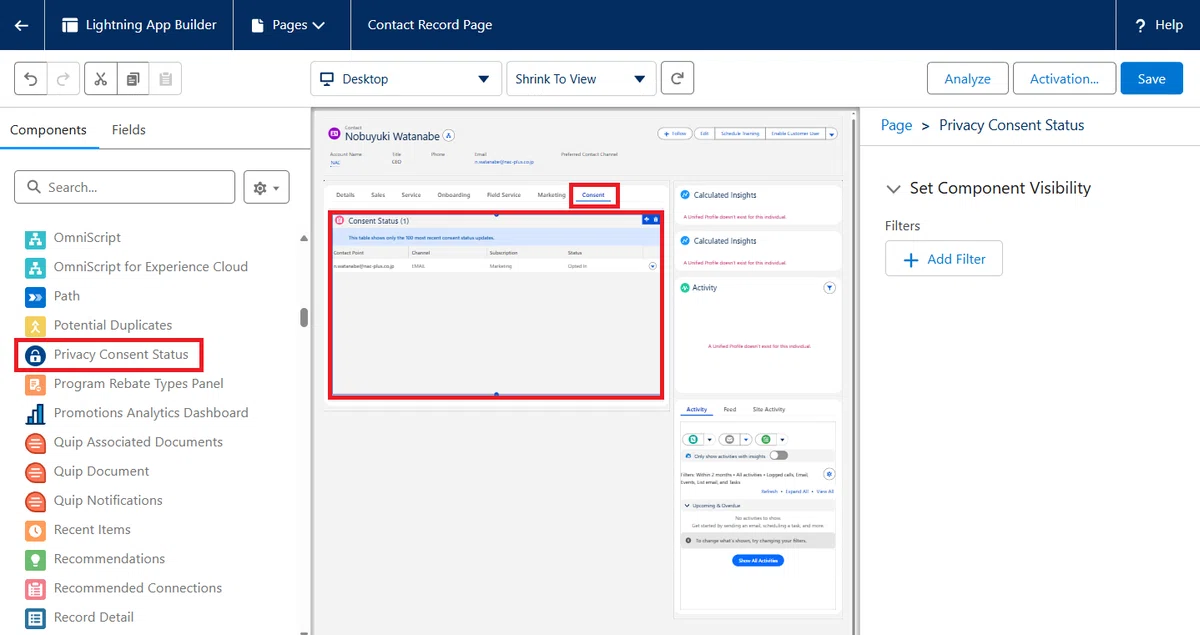The image size is (1200, 635).
Task: Click the Page breadcrumb link
Action: [x=896, y=125]
